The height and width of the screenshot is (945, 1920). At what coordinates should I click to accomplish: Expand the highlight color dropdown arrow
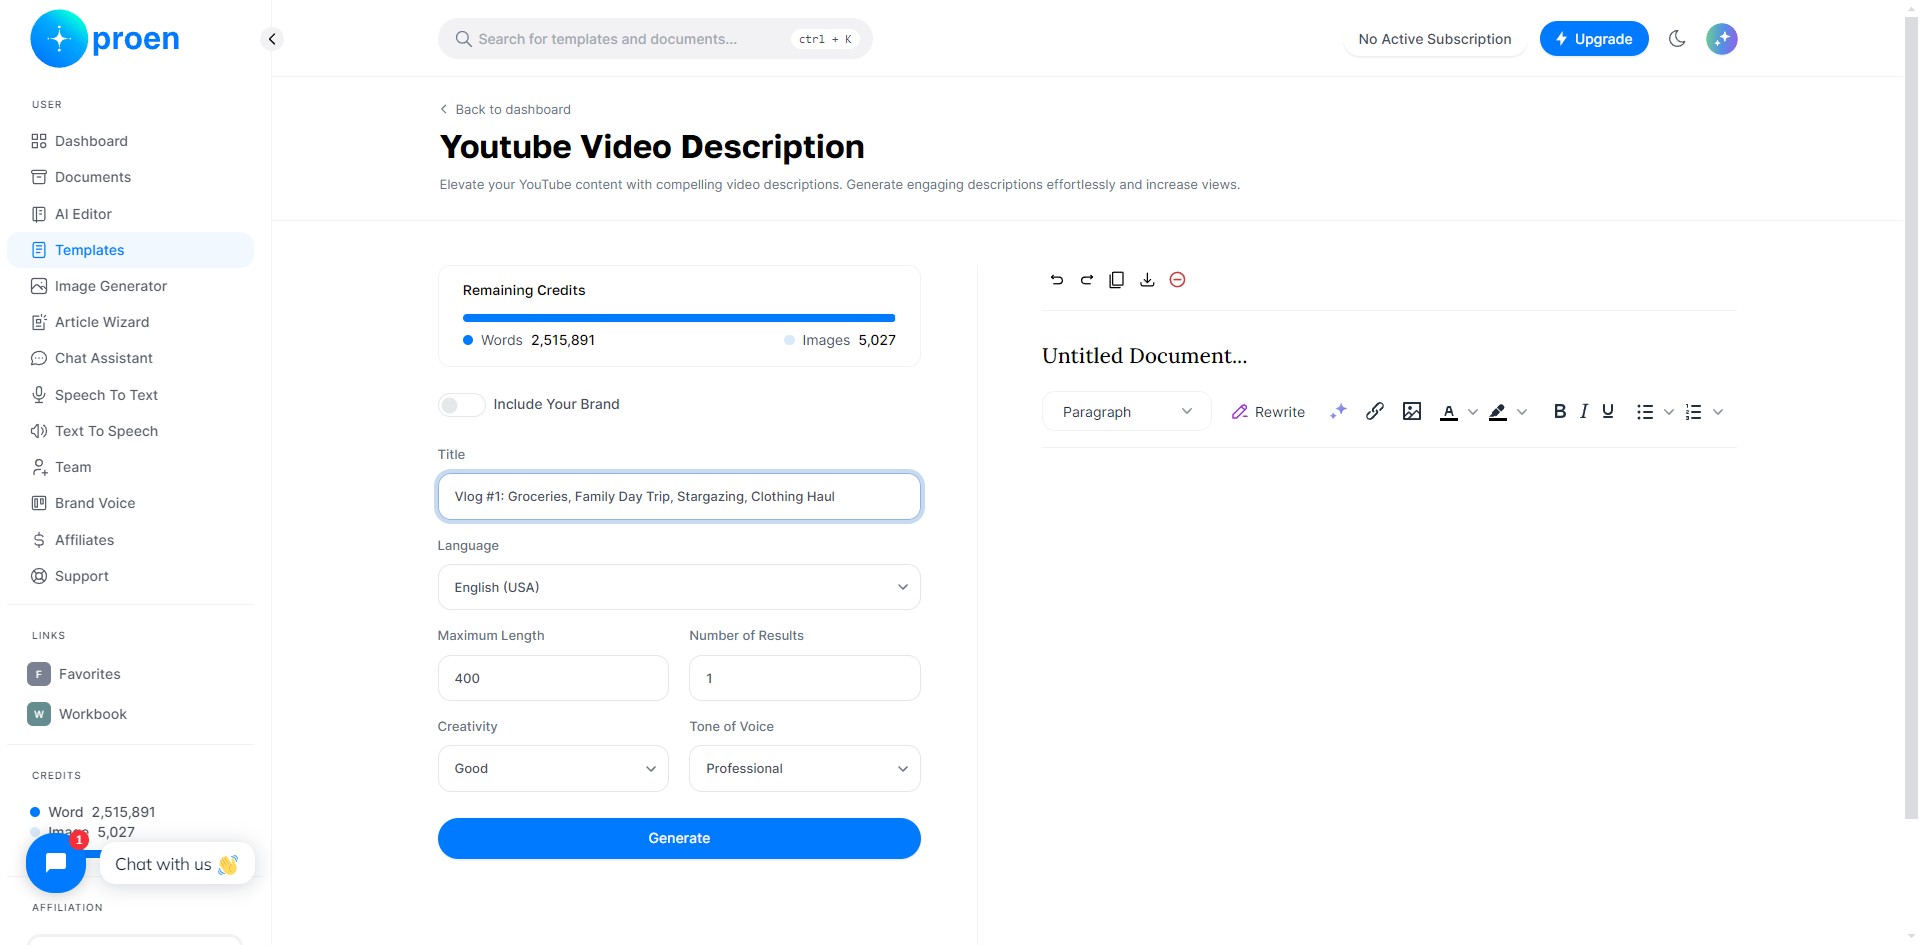pyautogui.click(x=1522, y=412)
